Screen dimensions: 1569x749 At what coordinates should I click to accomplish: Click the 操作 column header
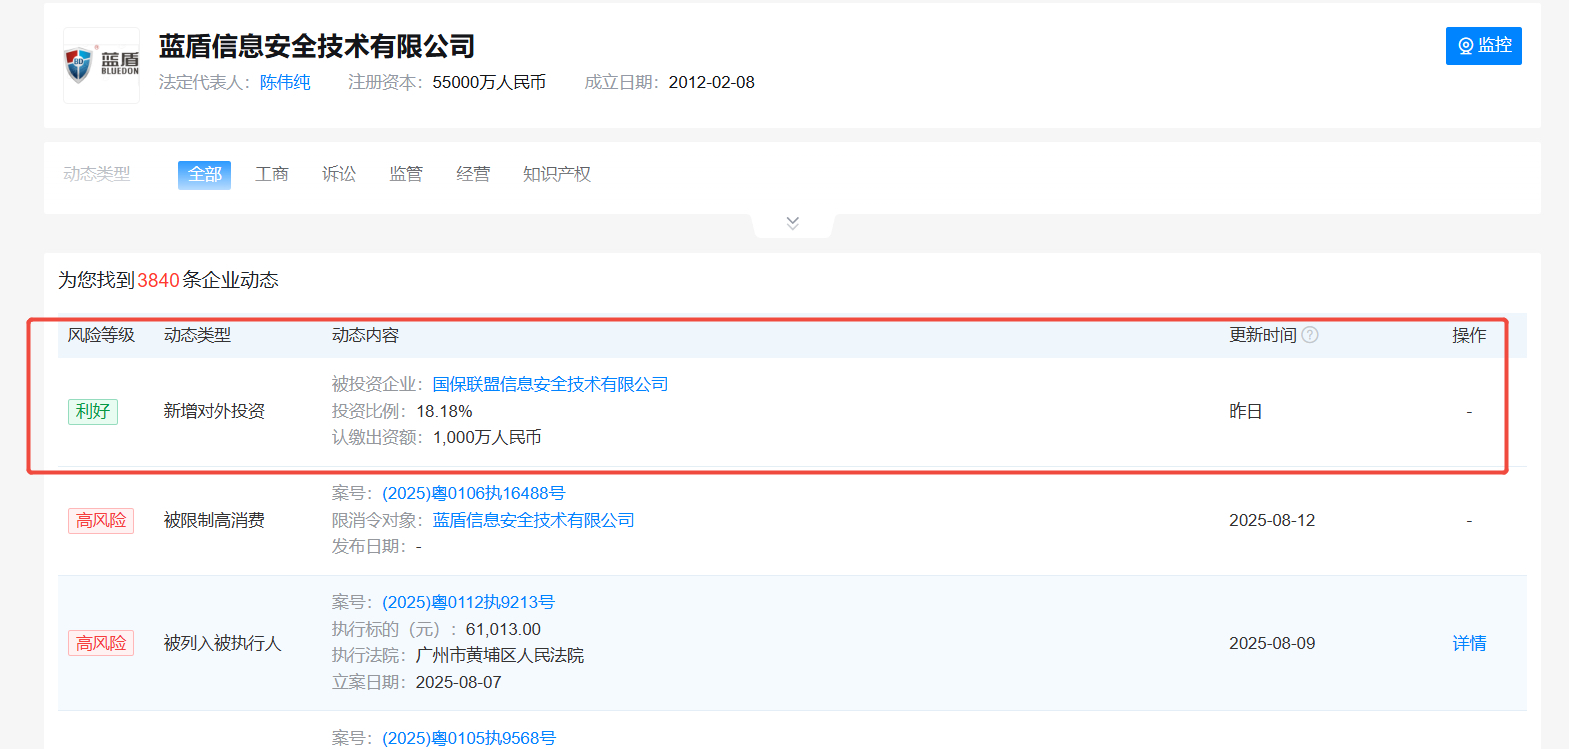[1469, 335]
